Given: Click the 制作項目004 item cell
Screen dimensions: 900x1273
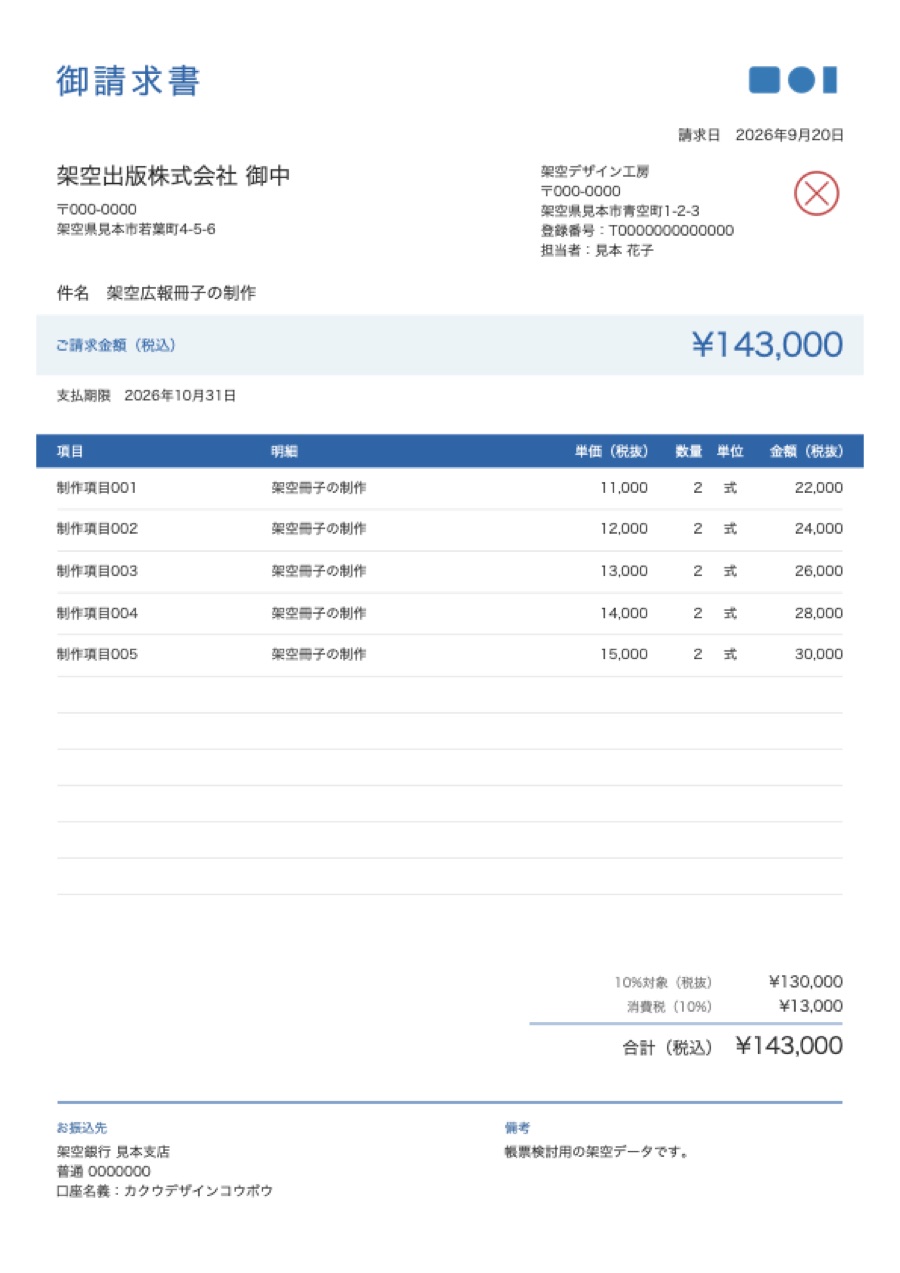Looking at the screenshot, I should (x=97, y=613).
